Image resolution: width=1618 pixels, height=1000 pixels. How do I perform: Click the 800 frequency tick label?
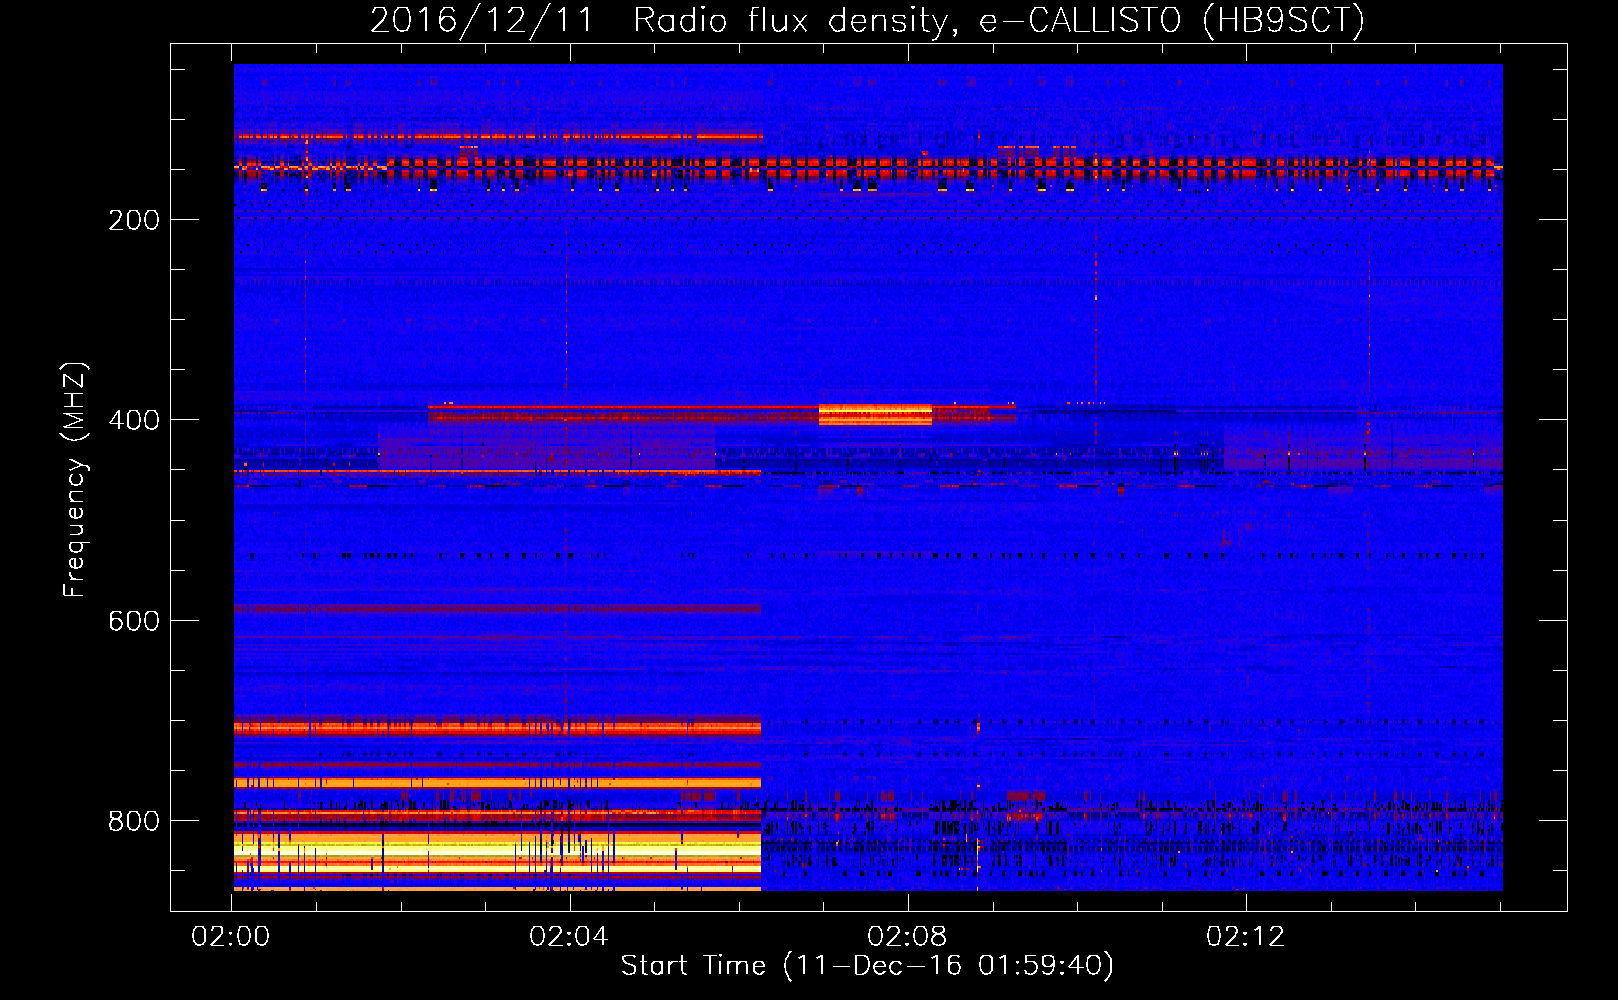[x=134, y=821]
